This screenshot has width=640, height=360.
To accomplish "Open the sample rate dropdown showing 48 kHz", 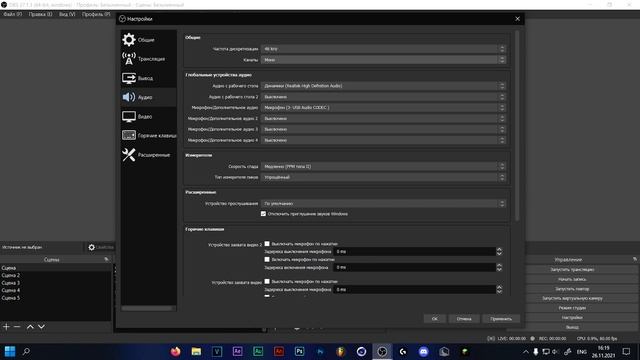I will [x=383, y=49].
